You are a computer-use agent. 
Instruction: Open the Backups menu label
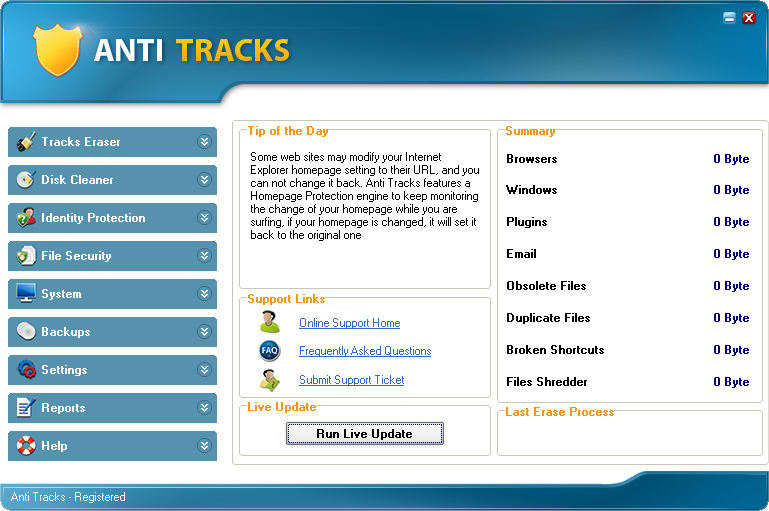click(66, 332)
